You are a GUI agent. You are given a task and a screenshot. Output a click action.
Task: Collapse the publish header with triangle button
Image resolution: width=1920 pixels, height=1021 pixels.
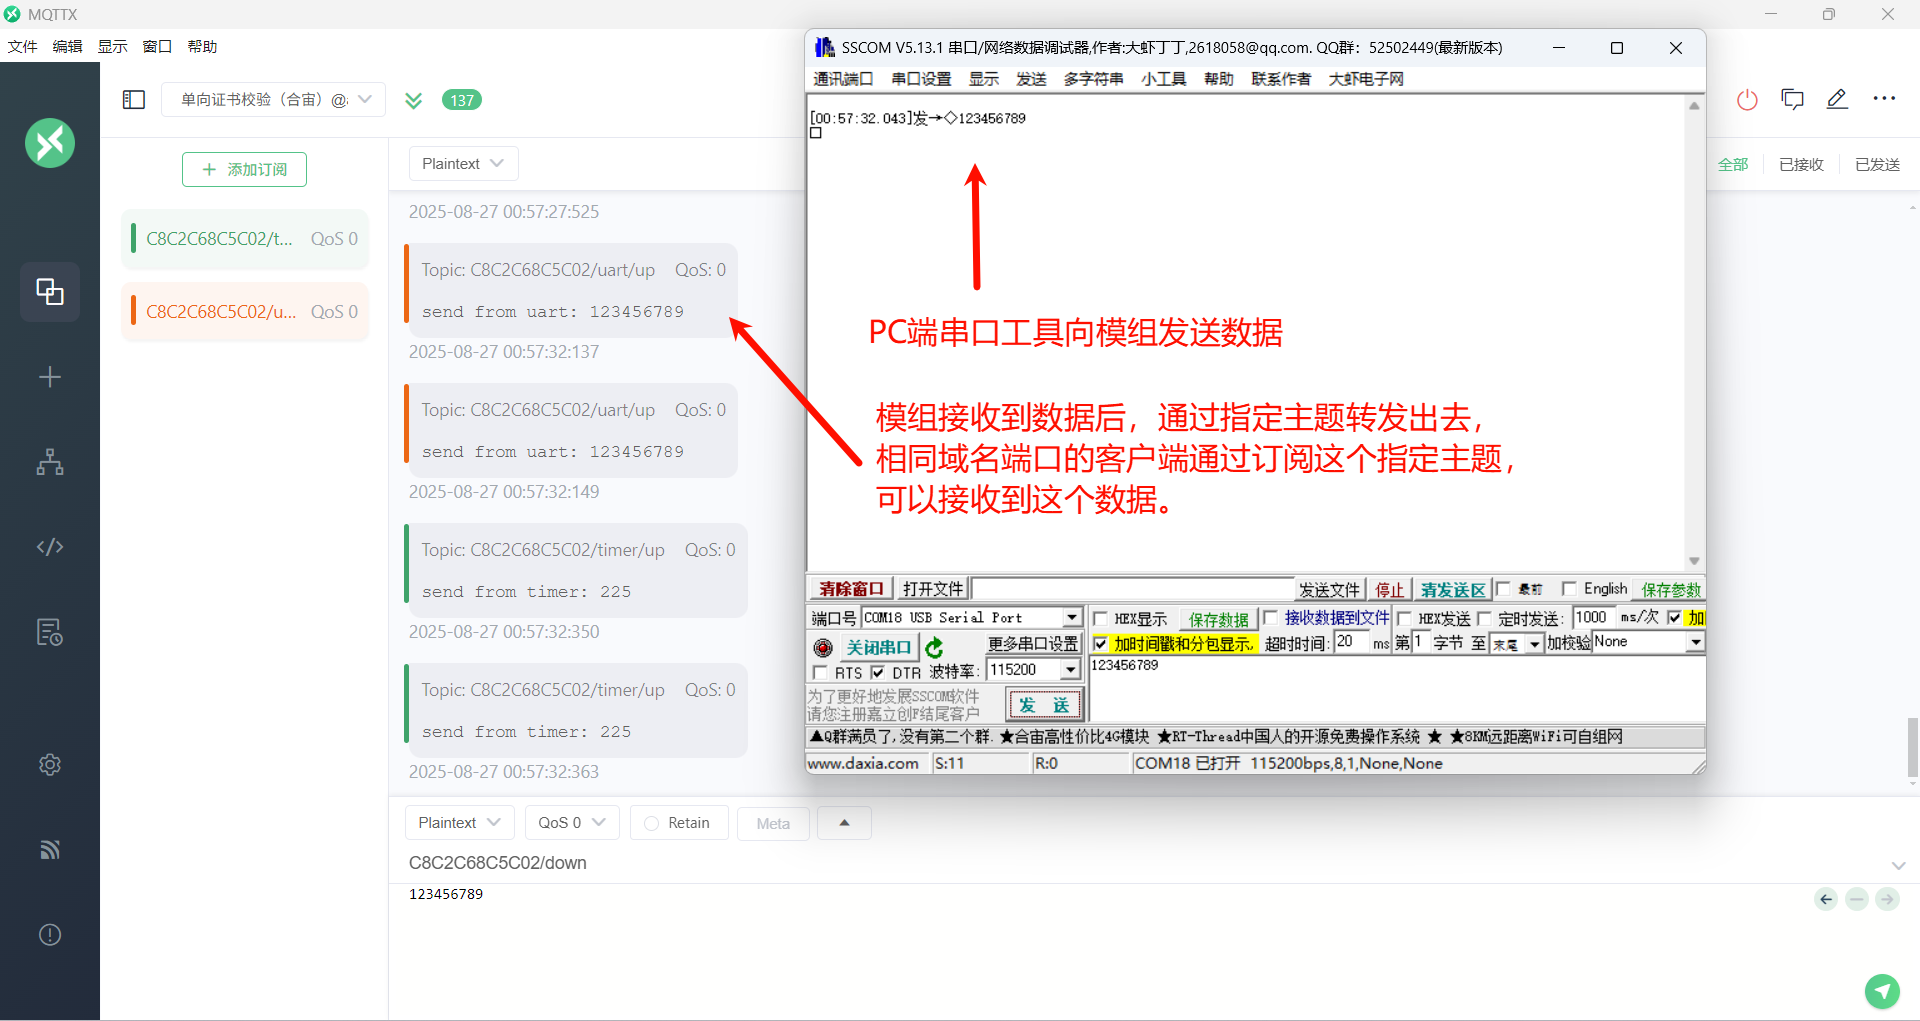coord(844,823)
